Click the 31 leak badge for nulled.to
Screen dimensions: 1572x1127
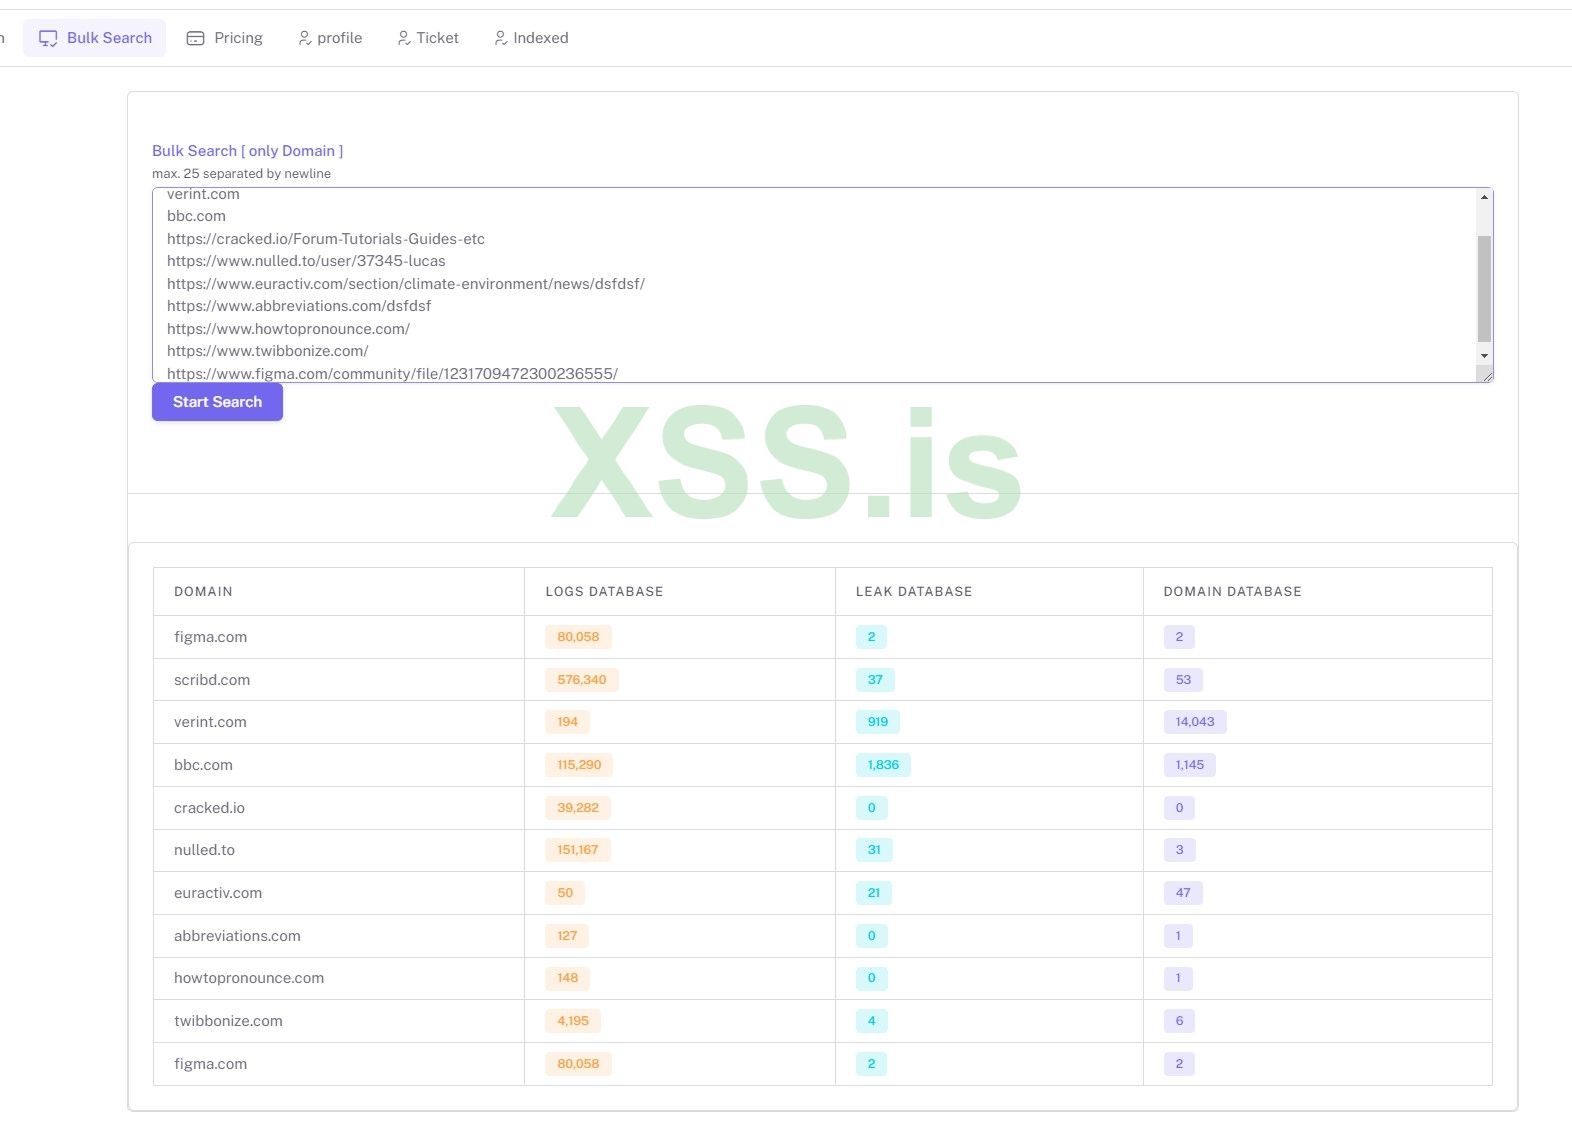click(874, 850)
